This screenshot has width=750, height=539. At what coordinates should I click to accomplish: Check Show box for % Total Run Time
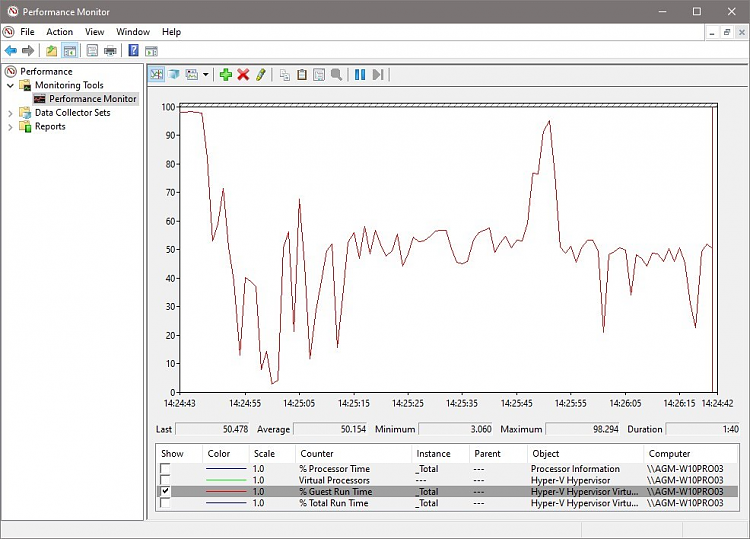point(165,503)
